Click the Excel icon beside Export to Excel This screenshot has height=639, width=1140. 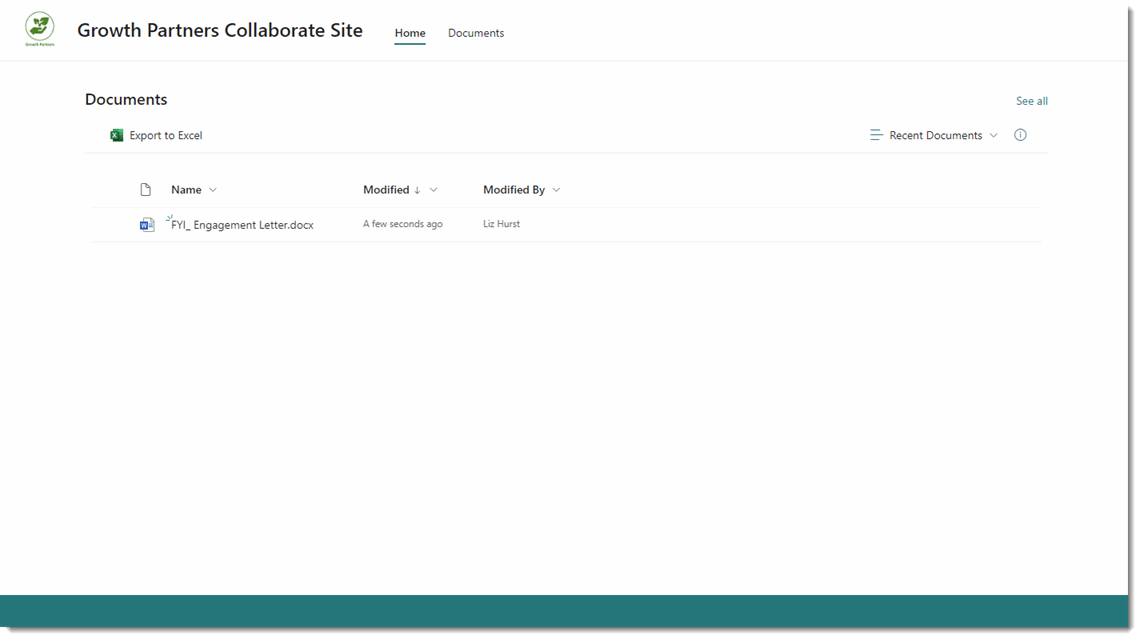[116, 135]
